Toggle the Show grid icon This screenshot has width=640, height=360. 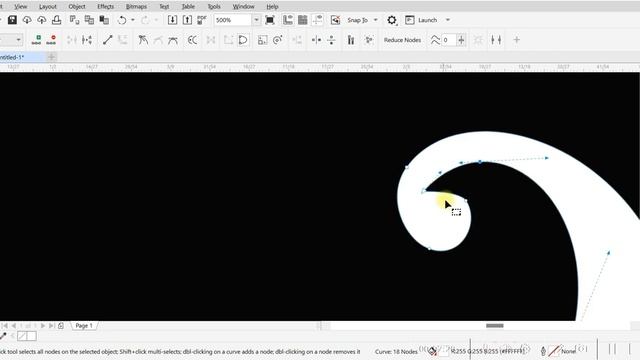(302, 20)
